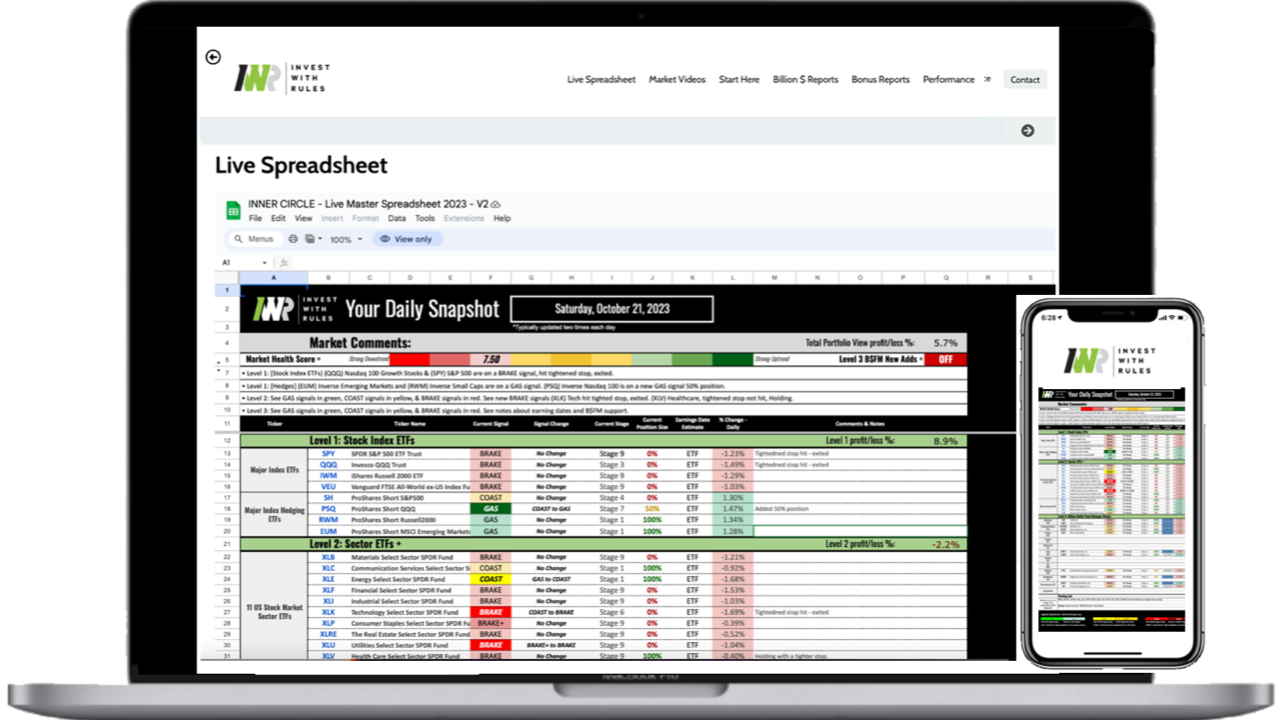The width and height of the screenshot is (1280, 720).
Task: Select row 1 header
Action: coord(226,290)
